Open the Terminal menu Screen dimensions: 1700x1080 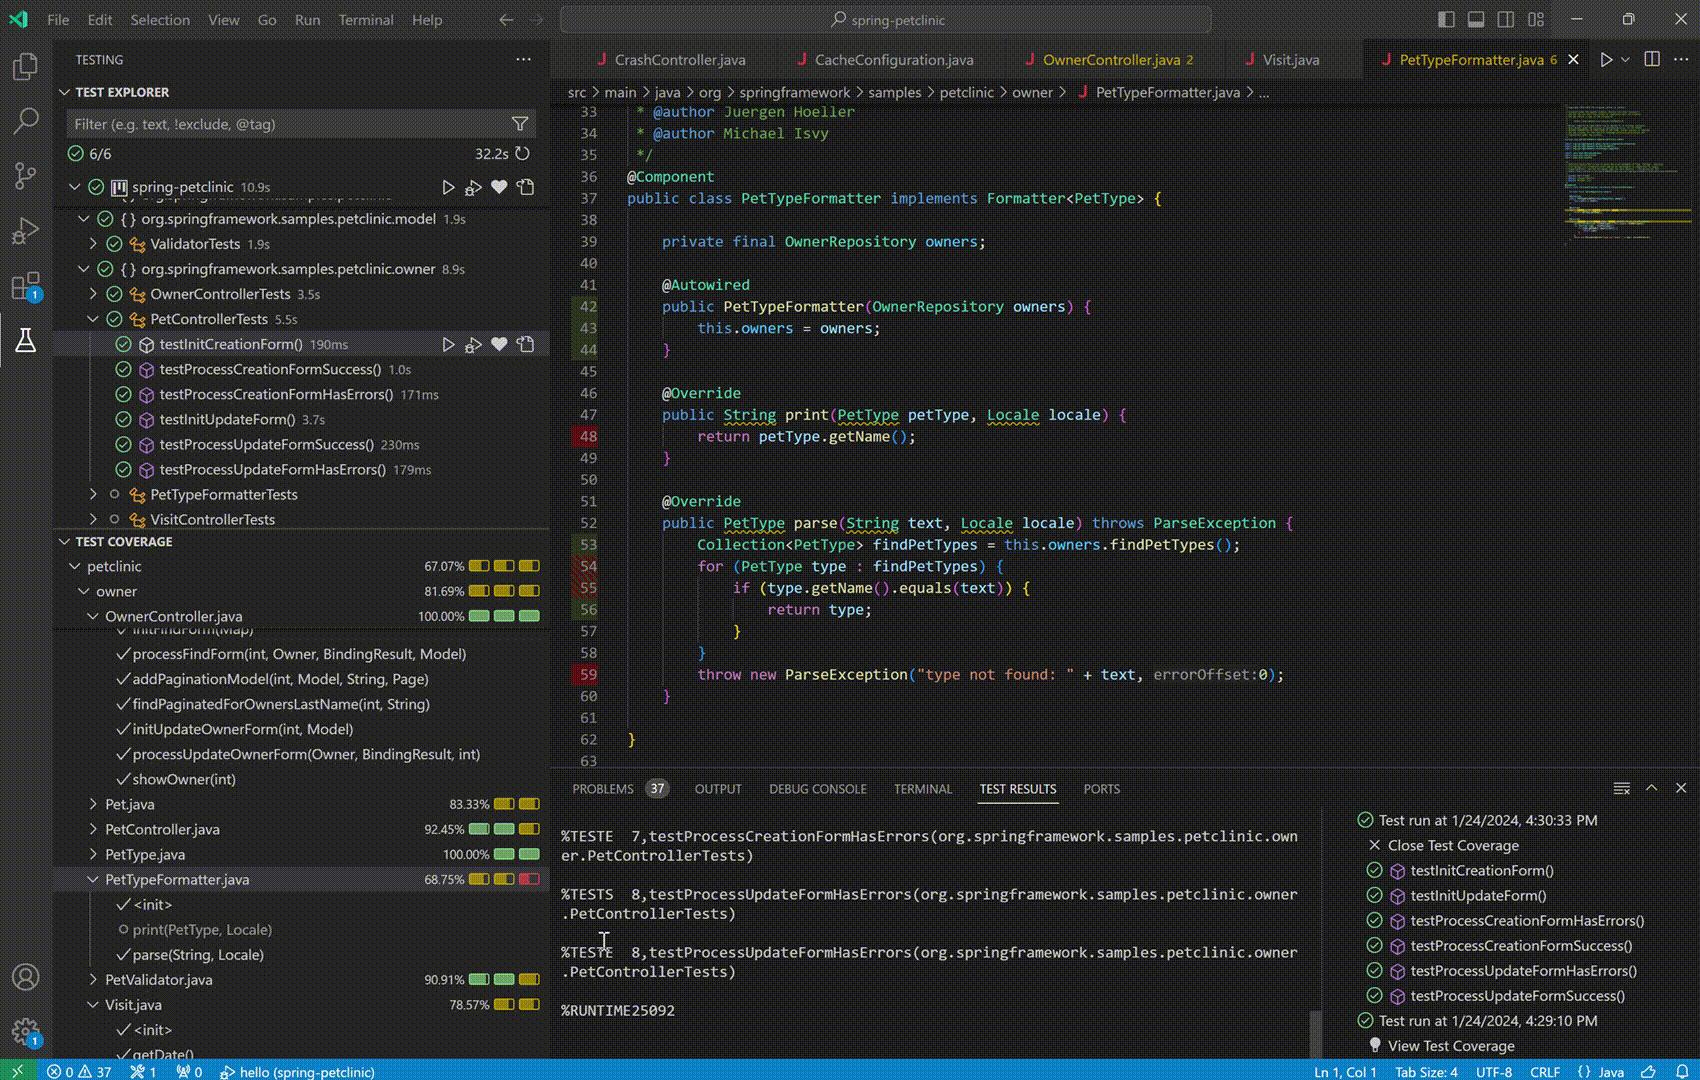(365, 19)
